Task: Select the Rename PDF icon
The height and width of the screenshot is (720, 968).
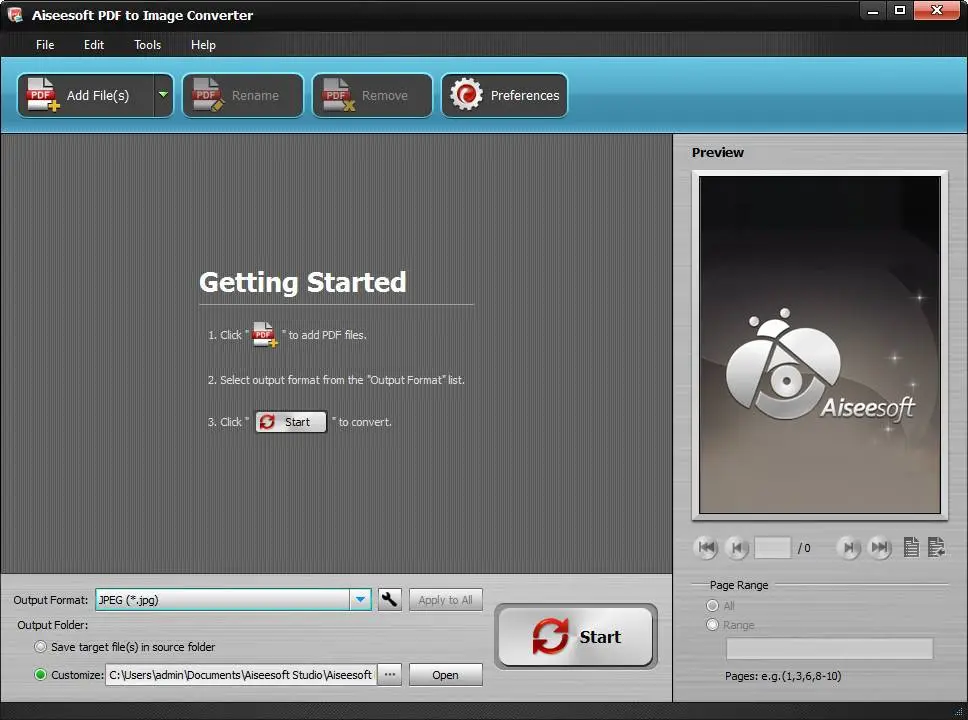Action: tap(206, 95)
